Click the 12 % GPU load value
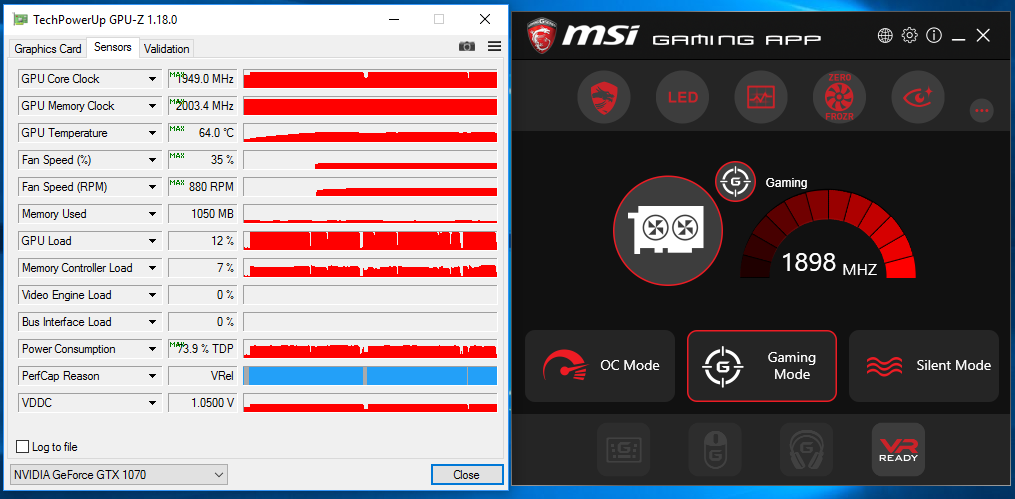This screenshot has height=499, width=1015. tap(203, 241)
